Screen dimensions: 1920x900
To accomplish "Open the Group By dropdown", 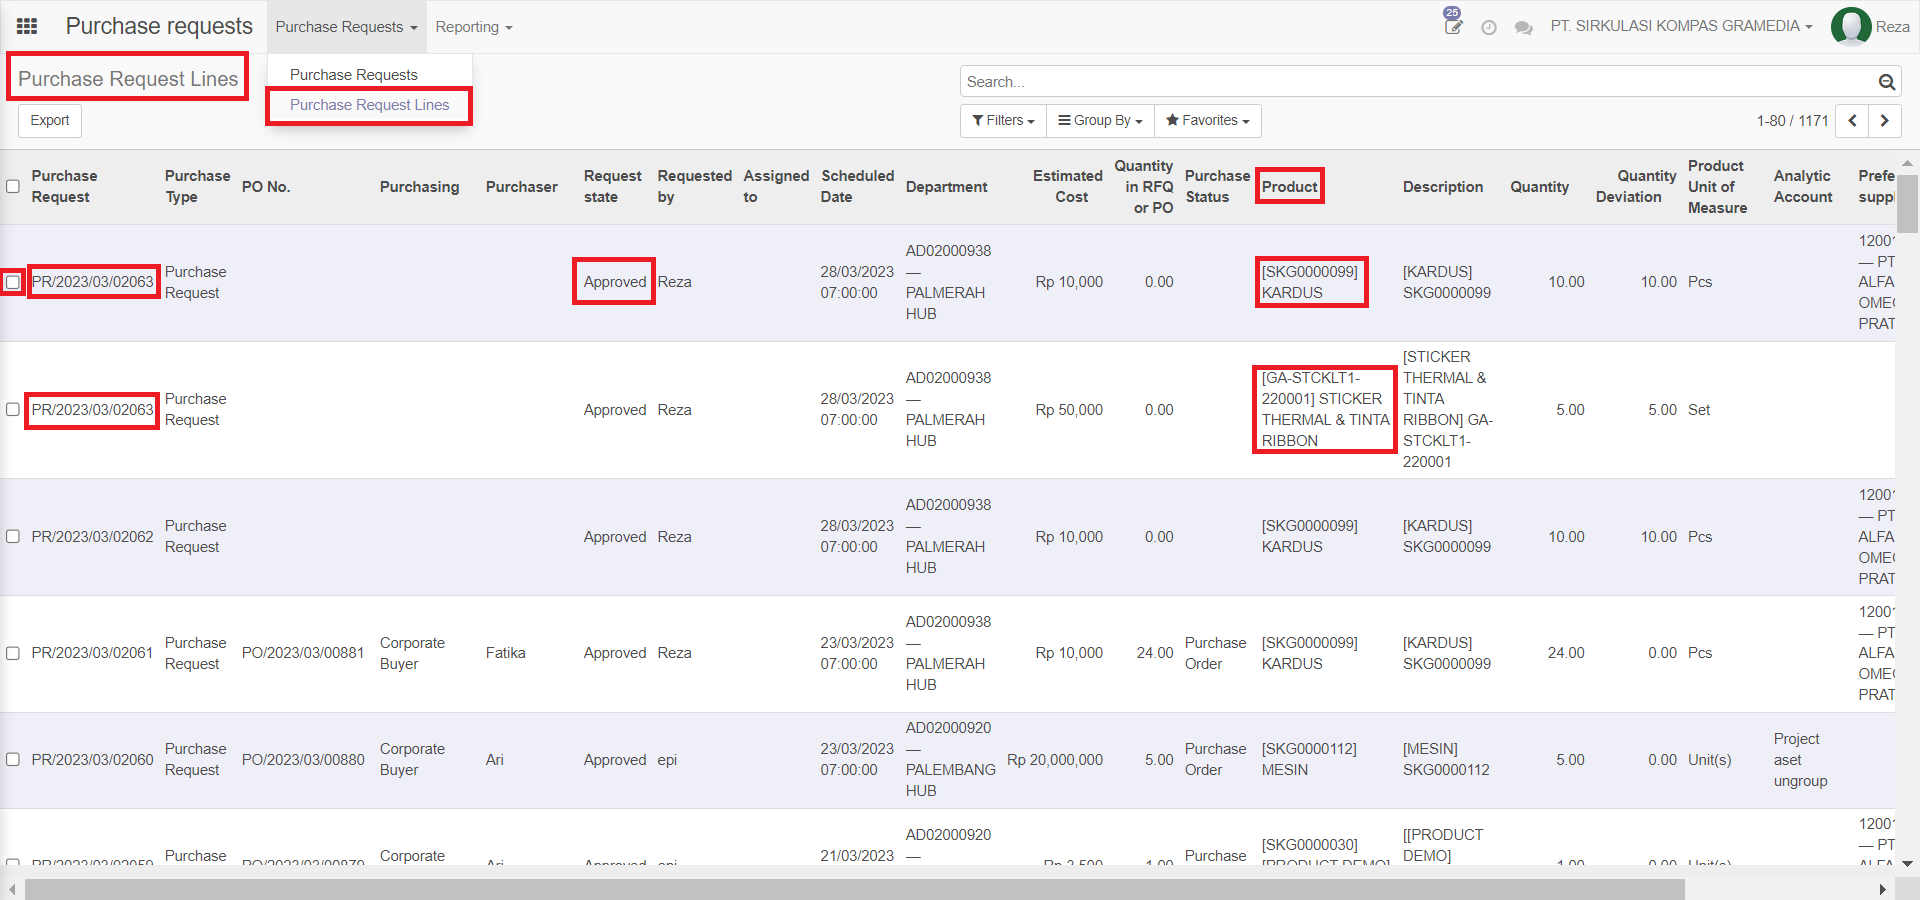I will (x=1100, y=121).
